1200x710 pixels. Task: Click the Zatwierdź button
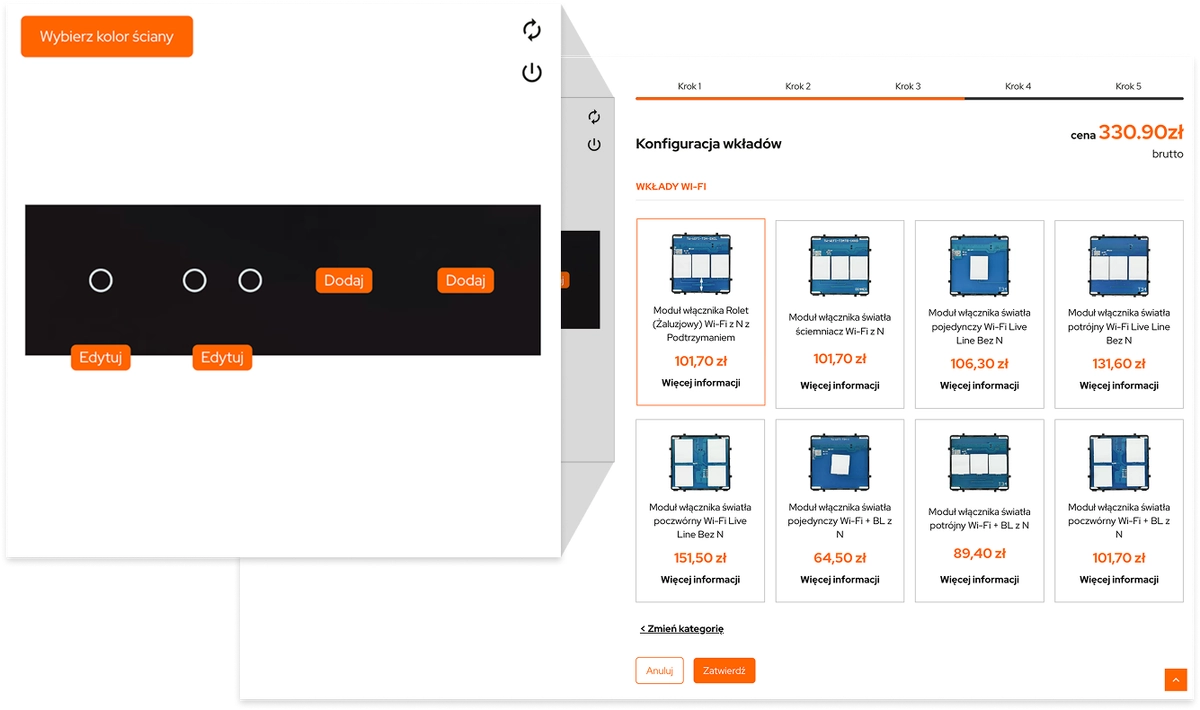(x=724, y=671)
